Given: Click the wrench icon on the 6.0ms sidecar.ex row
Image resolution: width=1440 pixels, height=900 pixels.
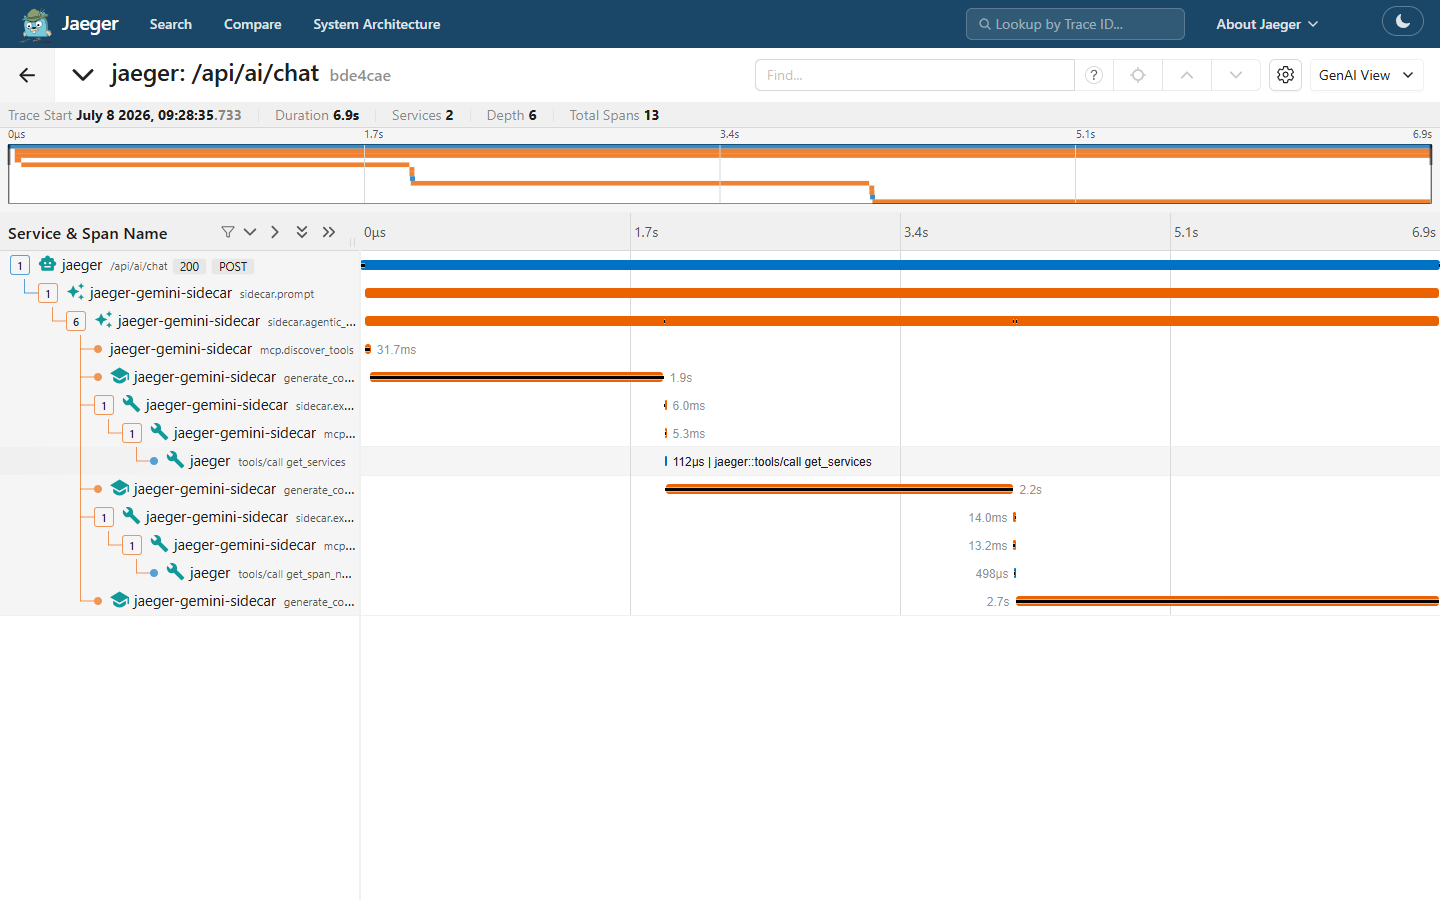Looking at the screenshot, I should click(x=131, y=404).
